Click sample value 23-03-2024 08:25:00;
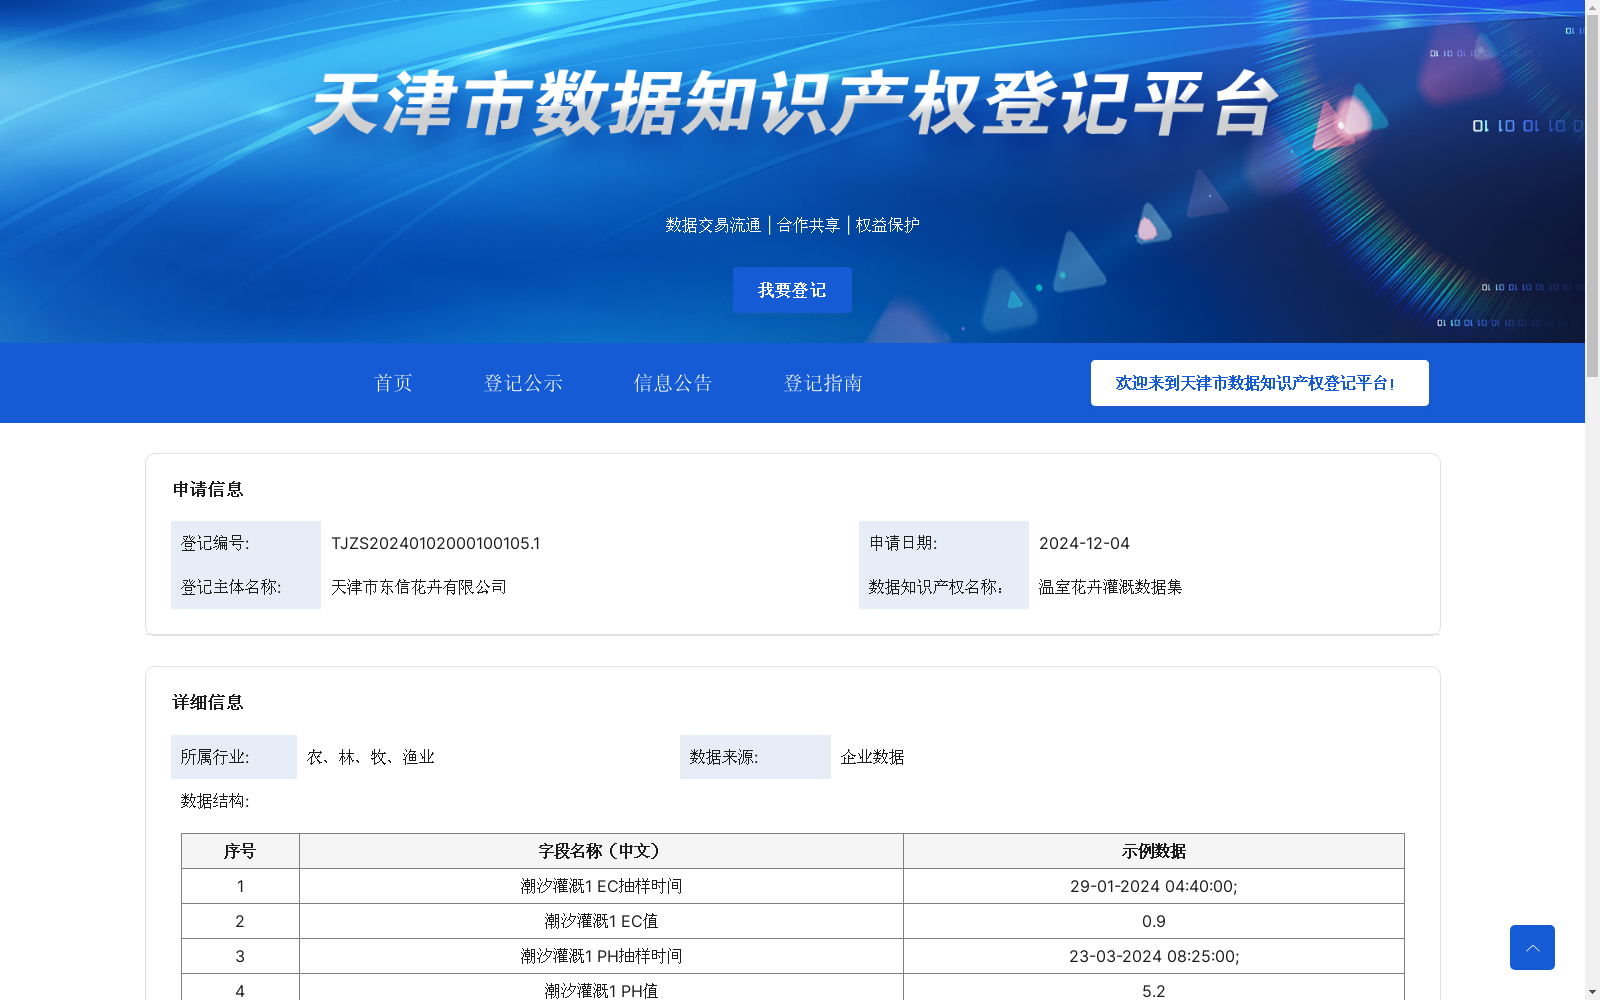 pyautogui.click(x=1154, y=956)
